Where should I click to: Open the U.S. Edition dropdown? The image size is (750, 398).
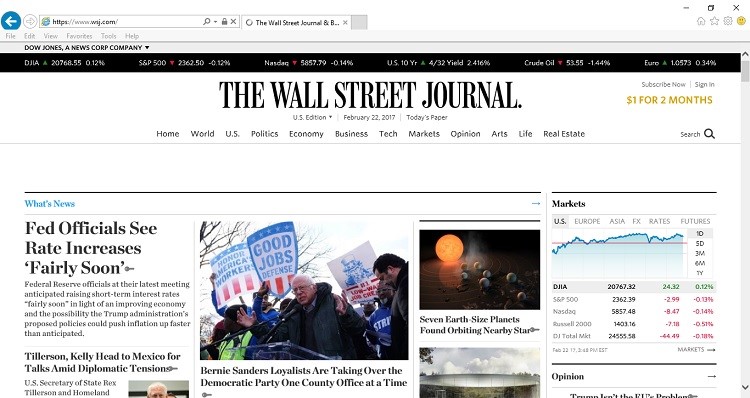(x=312, y=117)
